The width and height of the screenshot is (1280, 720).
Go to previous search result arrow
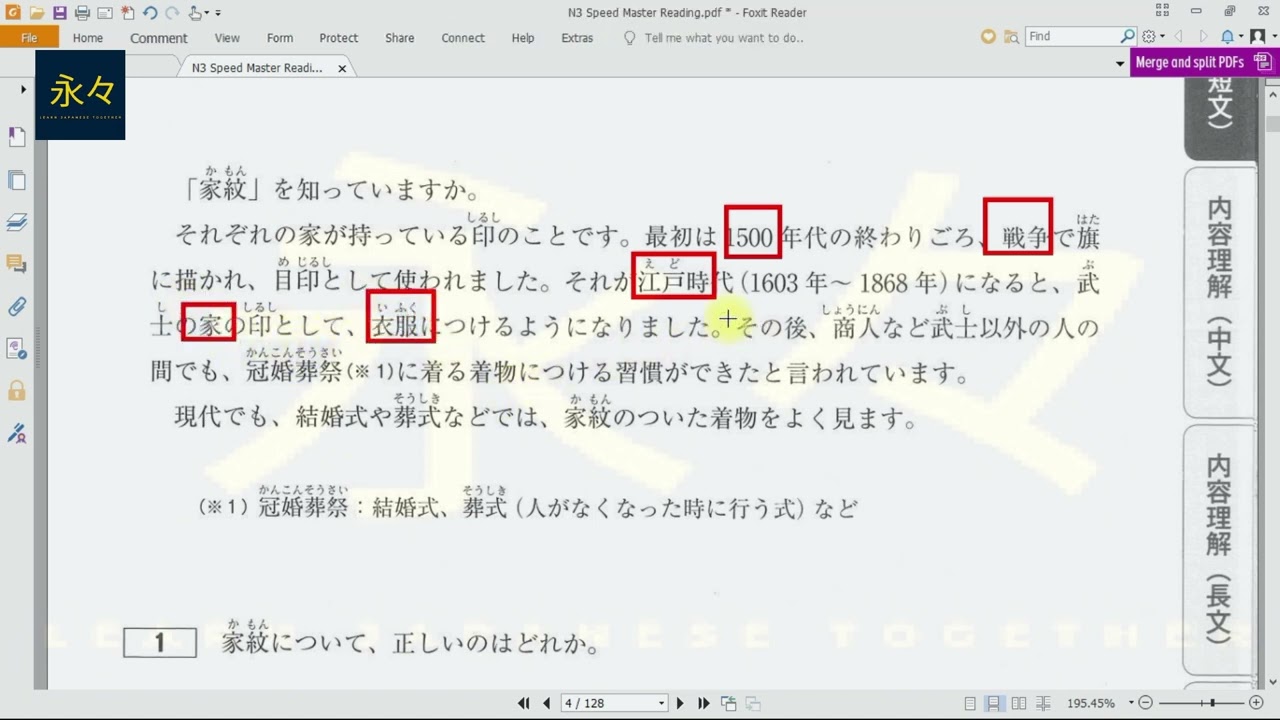[x=1178, y=37]
